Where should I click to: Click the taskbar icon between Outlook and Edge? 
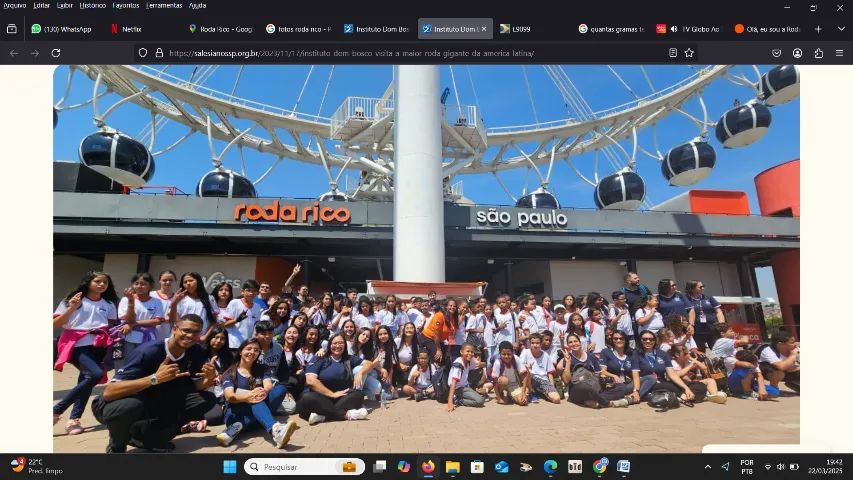pos(526,467)
